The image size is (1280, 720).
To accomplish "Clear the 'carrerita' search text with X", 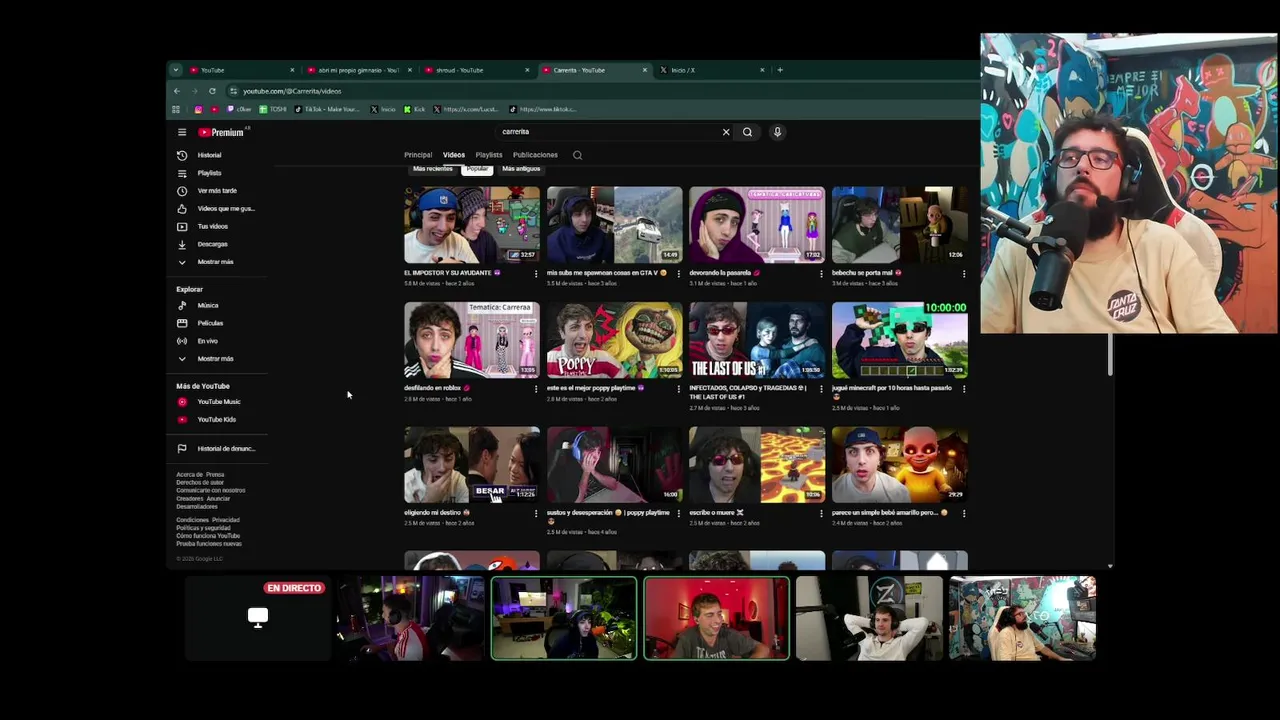I will pos(726,132).
